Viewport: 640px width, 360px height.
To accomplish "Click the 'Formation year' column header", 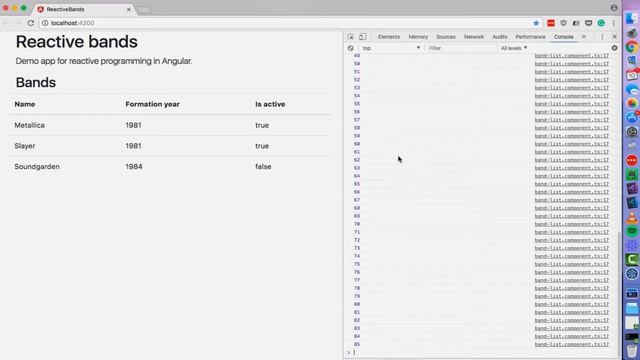I will (152, 104).
